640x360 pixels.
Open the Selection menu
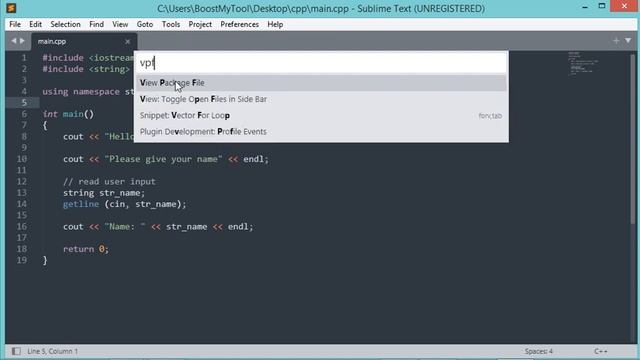click(x=65, y=24)
